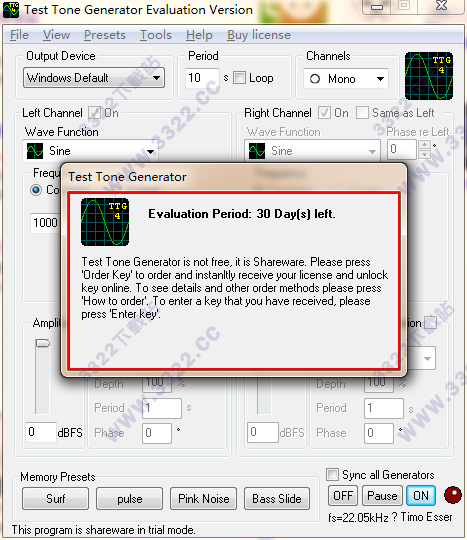The width and height of the screenshot is (467, 540).
Task: Open the Presets menu
Action: (105, 35)
